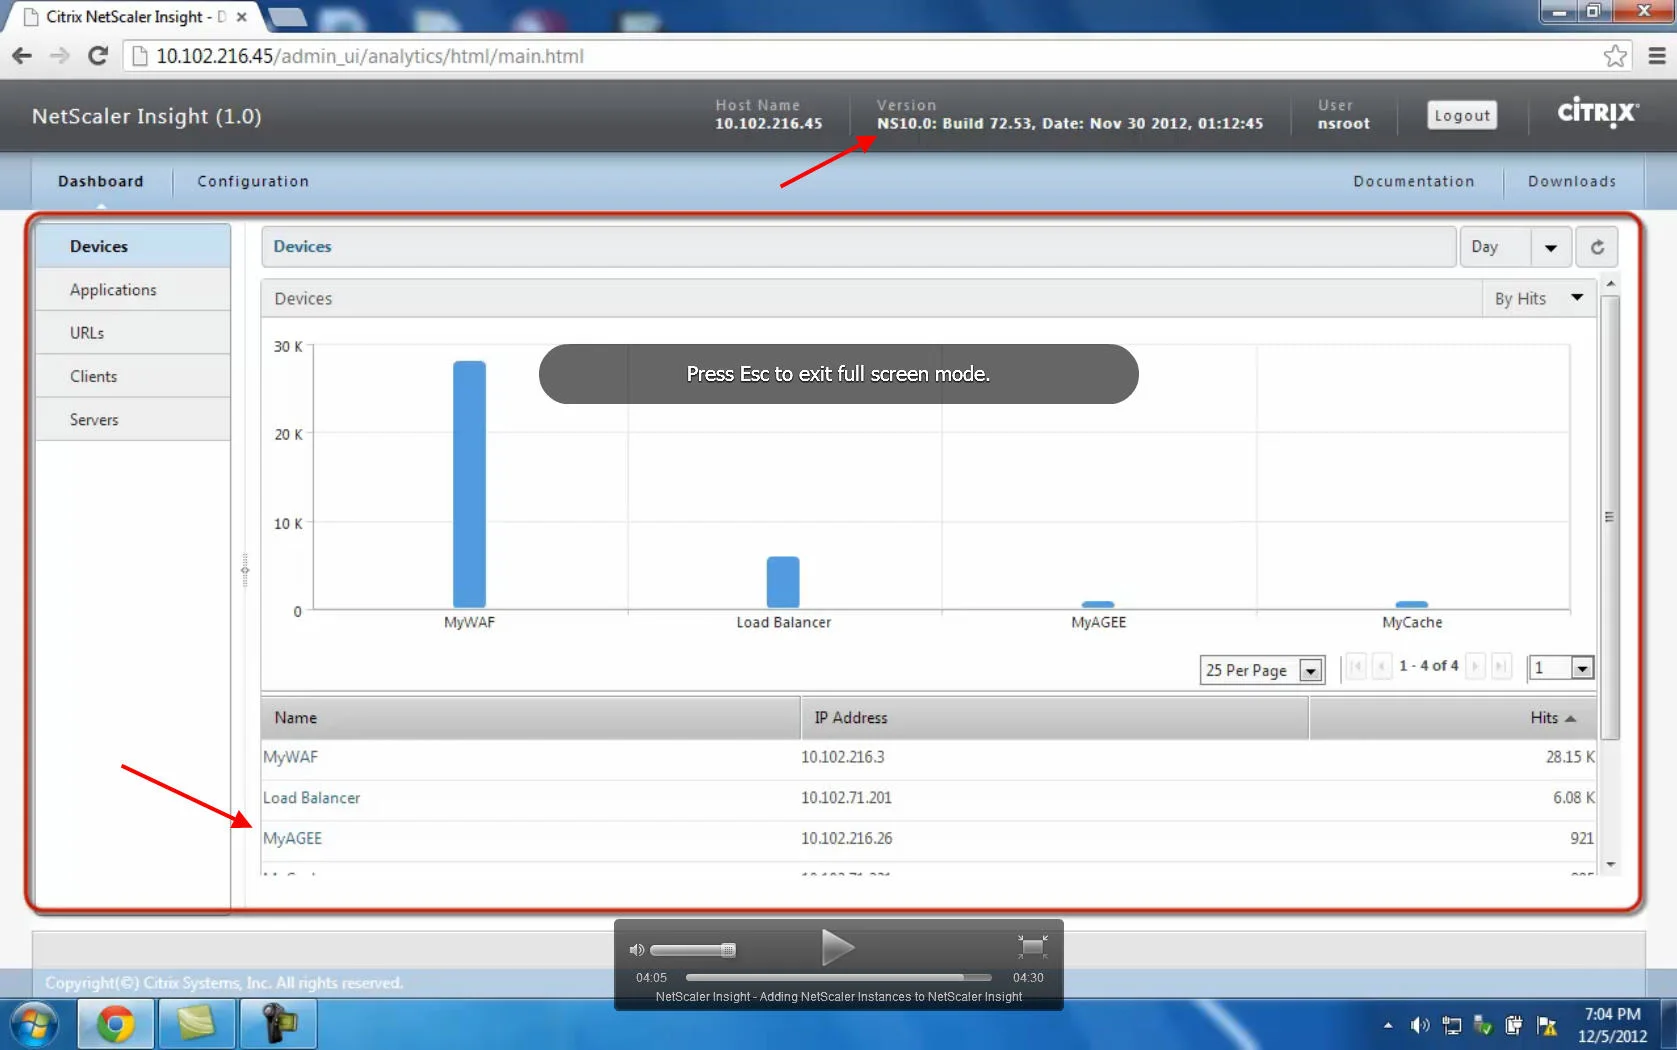Switch to the Configuration tab
1677x1050 pixels.
[253, 181]
